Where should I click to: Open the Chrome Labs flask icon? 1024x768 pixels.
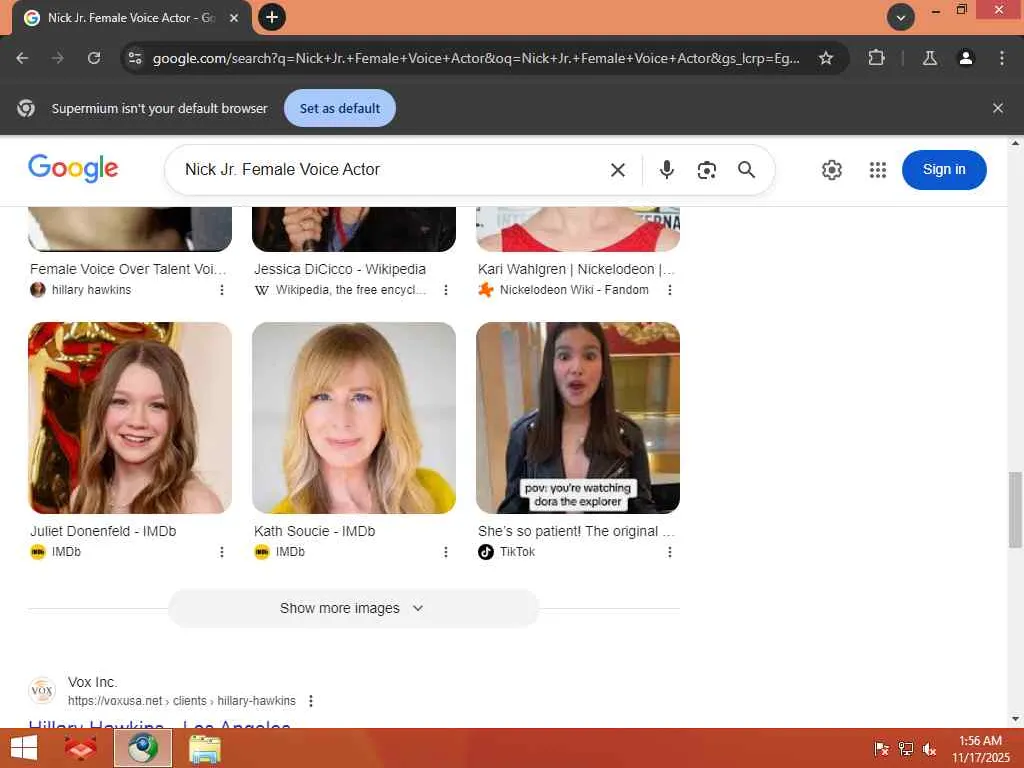(x=930, y=58)
